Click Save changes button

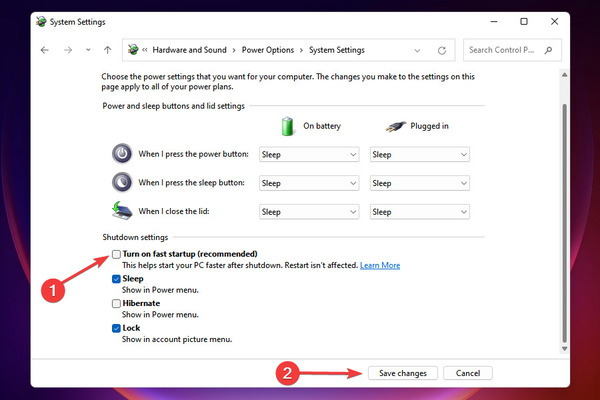(403, 373)
